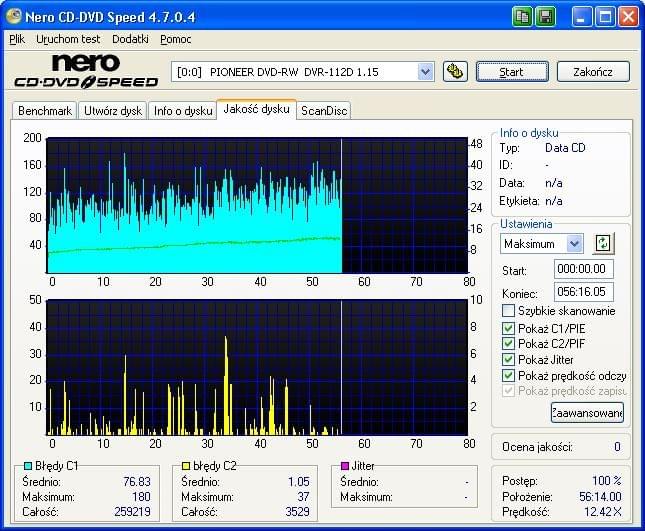
Task: Click the yellow błędy C2 color swatch
Action: [186, 466]
